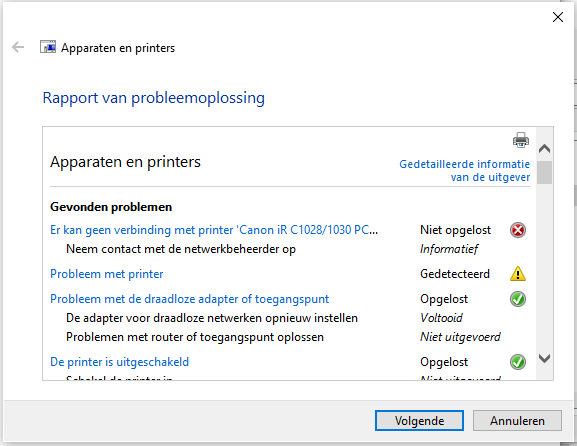
Task: Click the Annuleren button
Action: coord(517,421)
